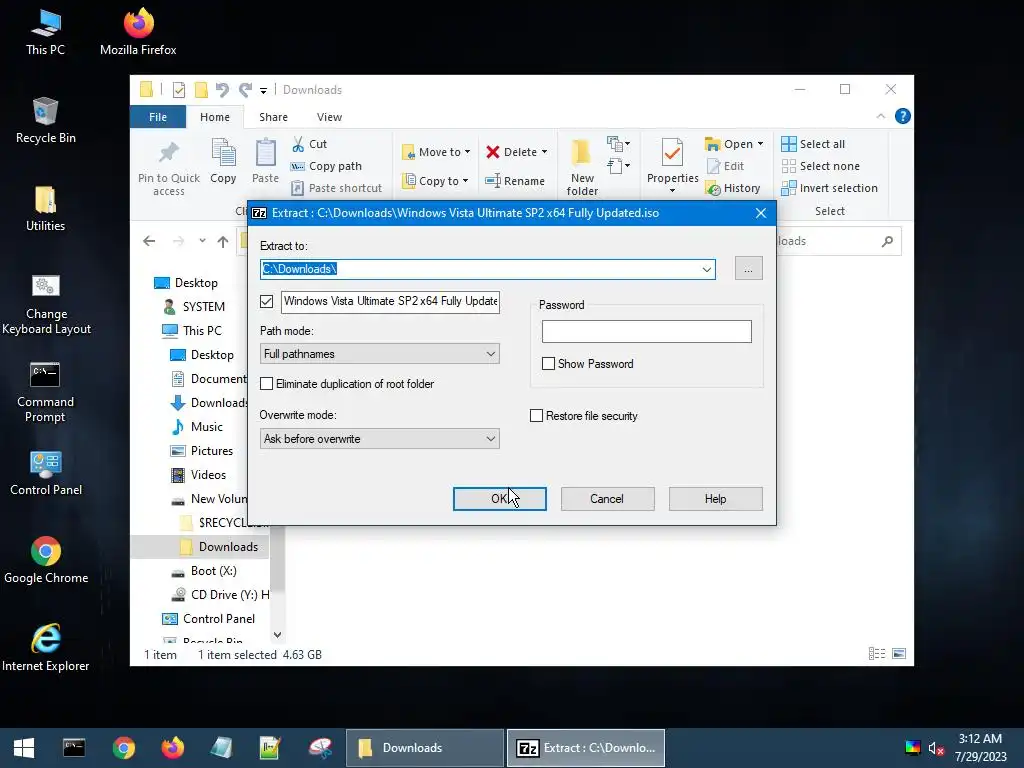Screen dimensions: 1024x768
Task: Launch Mozilla Firefox from desktop
Action: point(138,32)
